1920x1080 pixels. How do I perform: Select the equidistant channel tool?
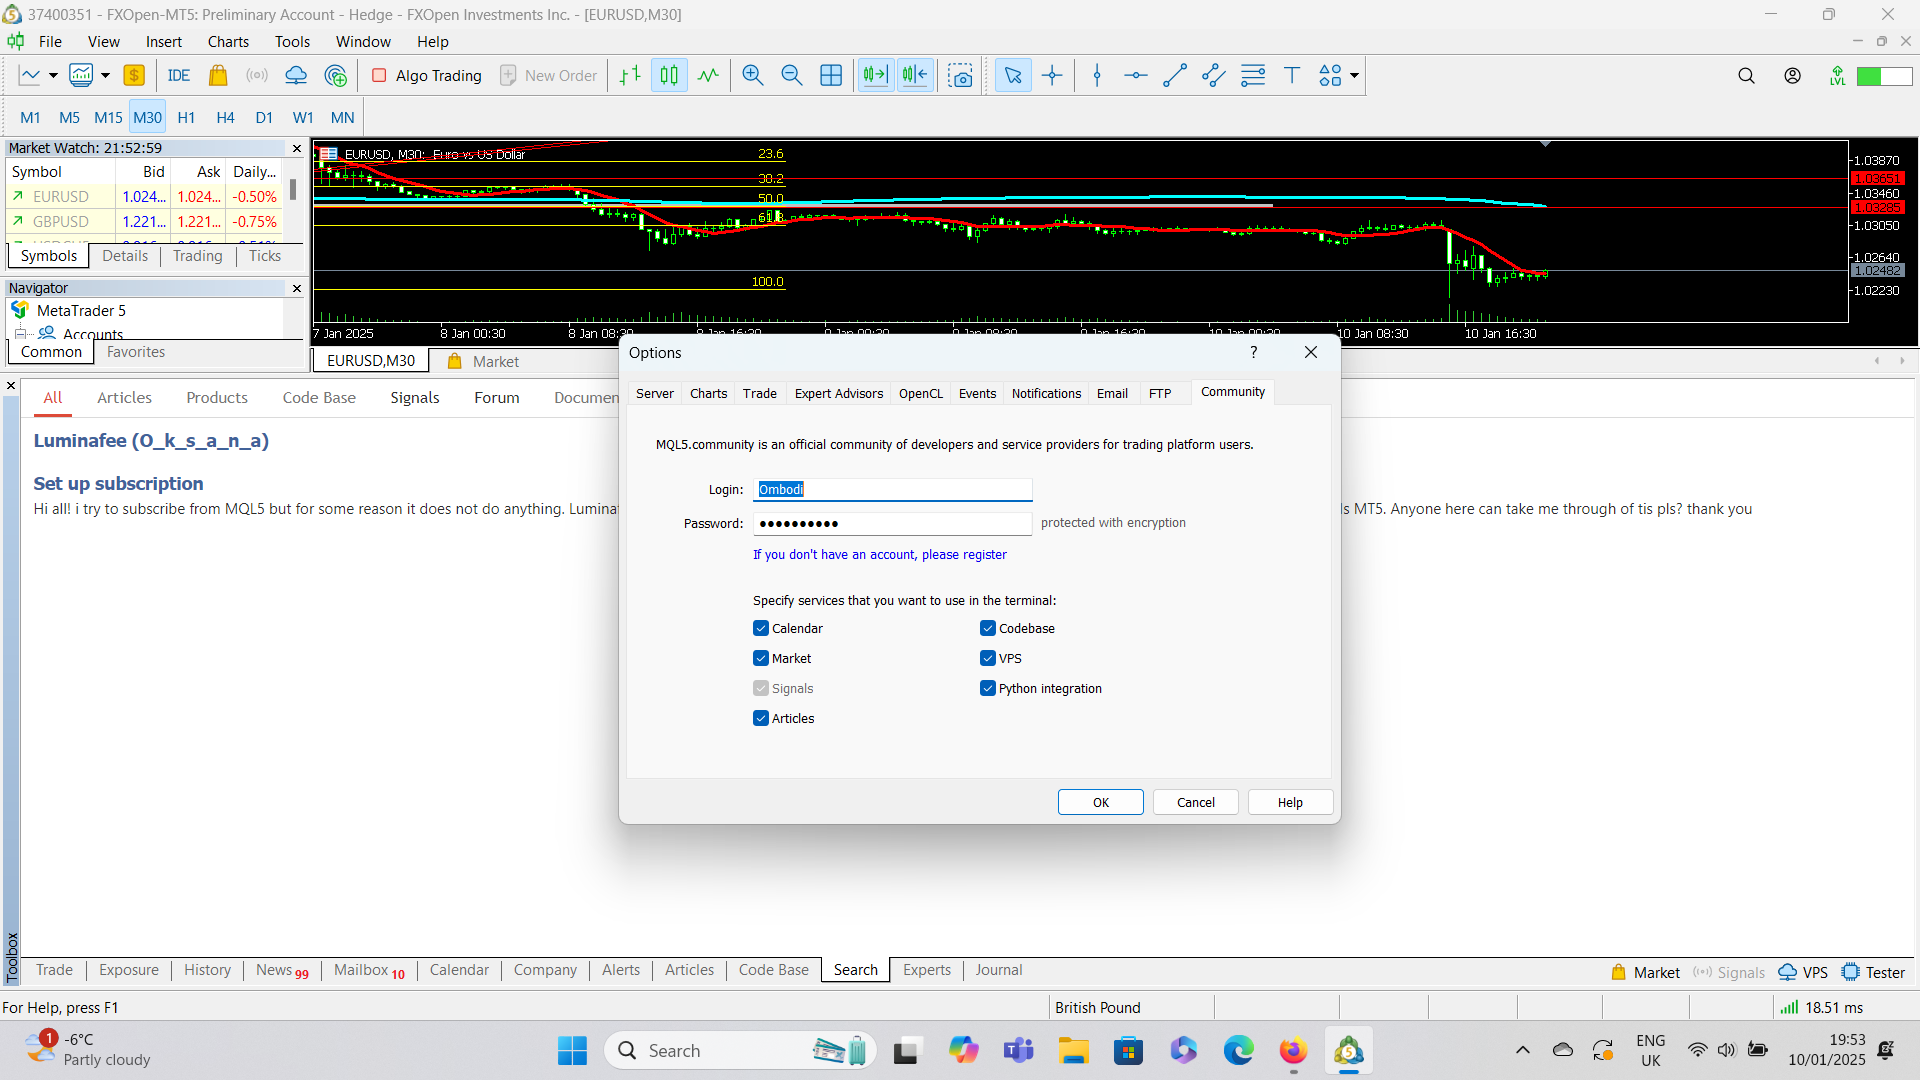1214,75
